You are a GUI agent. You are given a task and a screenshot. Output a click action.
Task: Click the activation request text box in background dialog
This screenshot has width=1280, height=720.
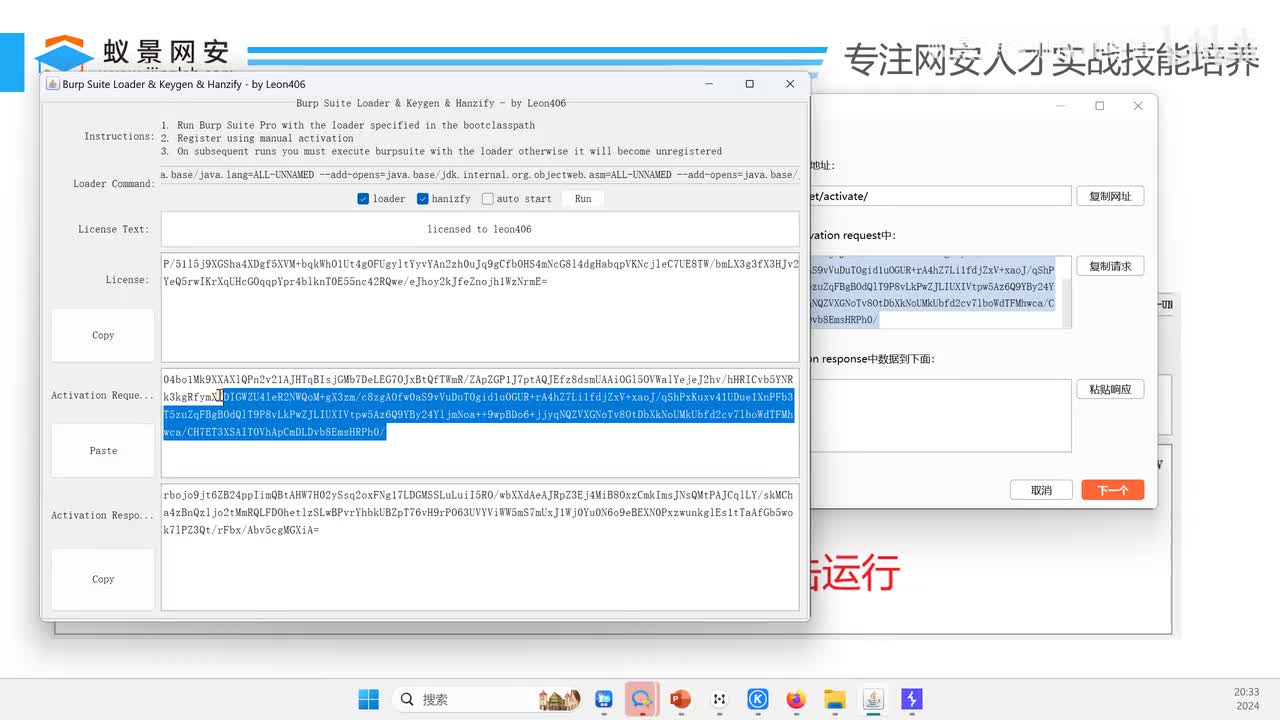point(941,292)
